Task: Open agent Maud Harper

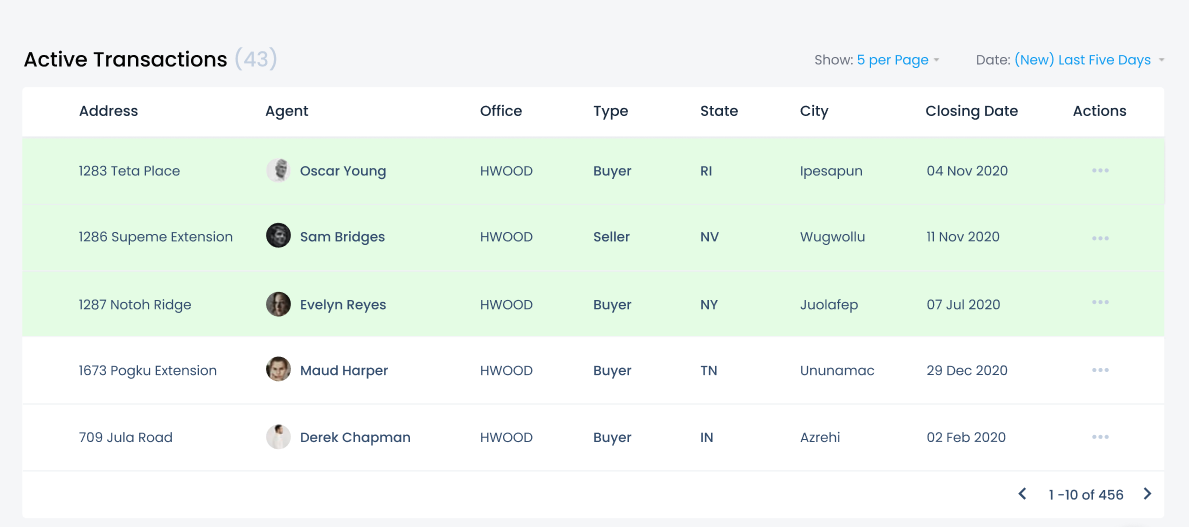Action: point(344,371)
